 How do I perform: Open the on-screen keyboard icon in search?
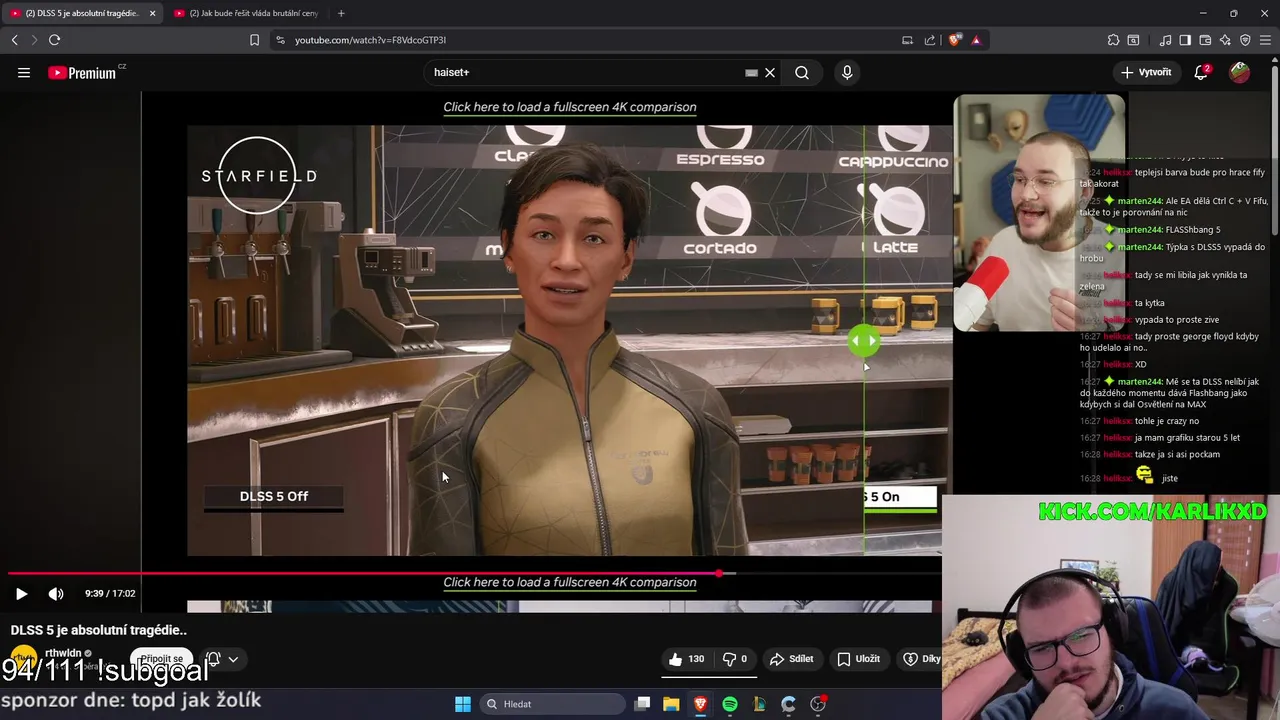tap(751, 72)
